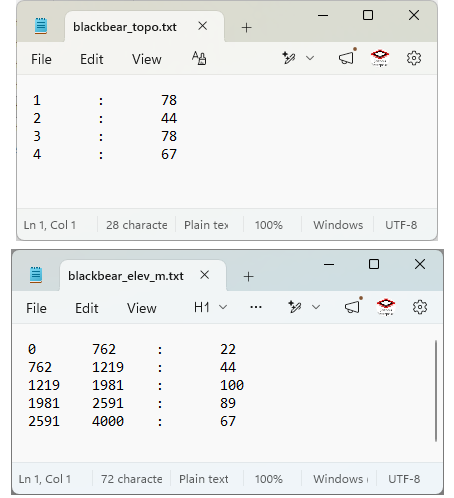This screenshot has width=454, height=498.
Task: Click value 67 in topo row 4
Action: (x=169, y=154)
